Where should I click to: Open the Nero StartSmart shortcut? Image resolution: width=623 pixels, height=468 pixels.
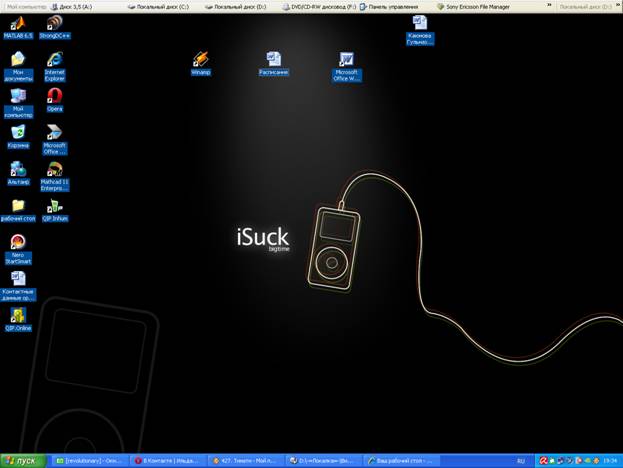(18, 249)
